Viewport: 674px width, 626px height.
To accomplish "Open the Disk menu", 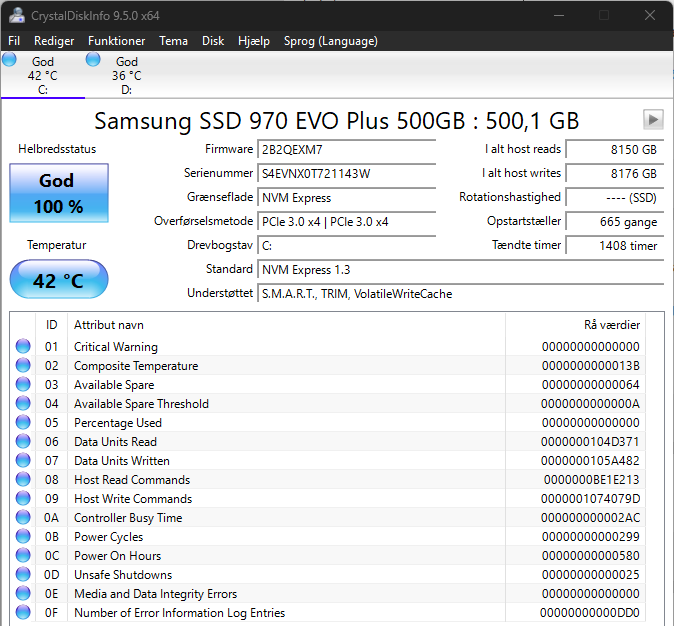I will (213, 41).
